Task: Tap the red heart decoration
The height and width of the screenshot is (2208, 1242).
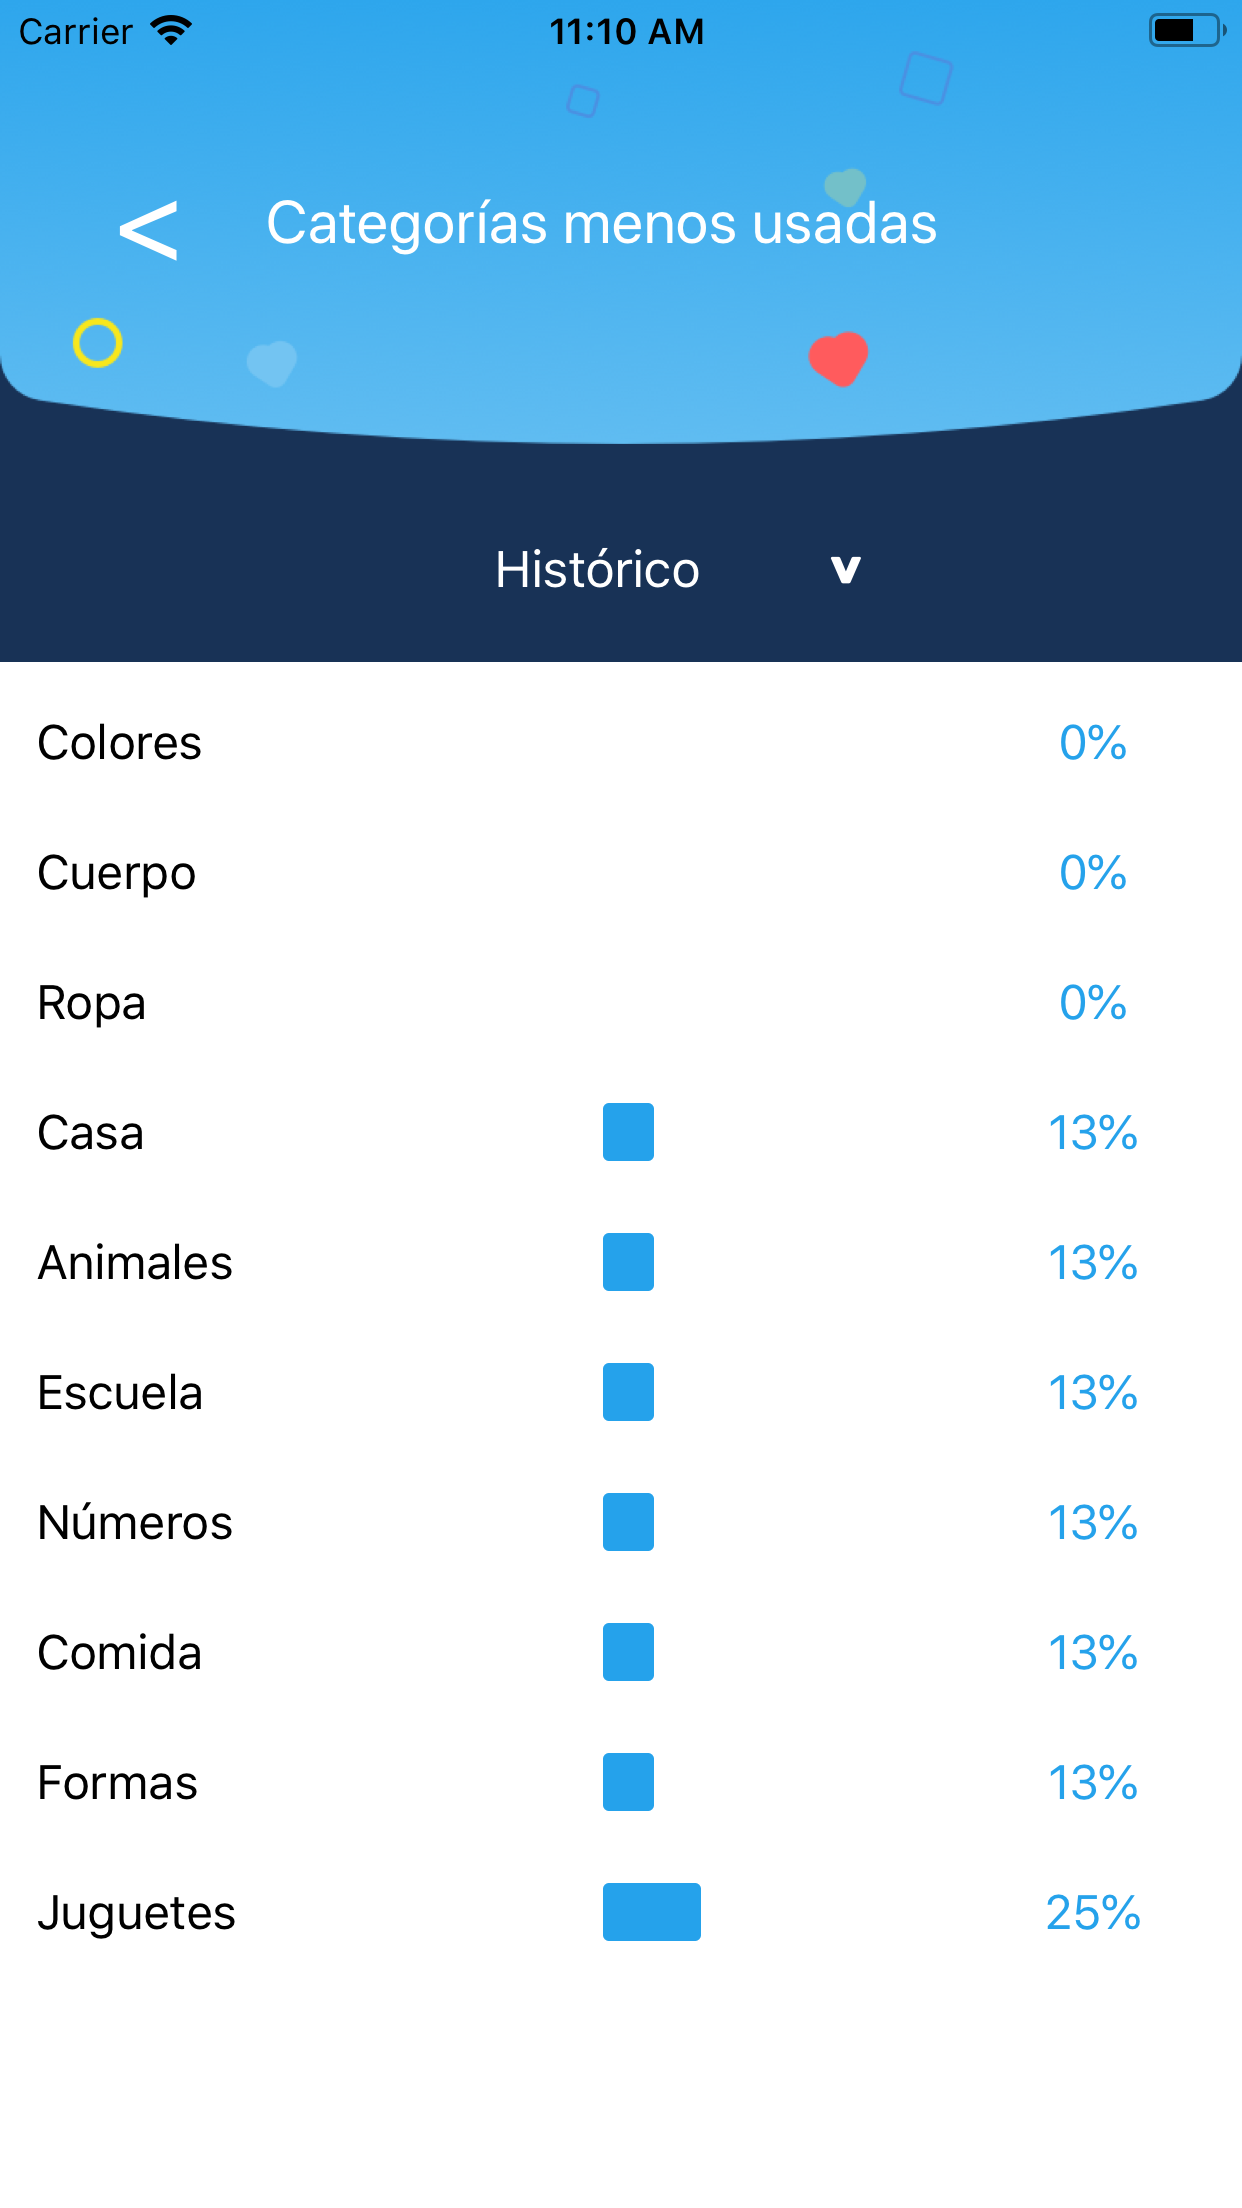Action: click(x=838, y=358)
